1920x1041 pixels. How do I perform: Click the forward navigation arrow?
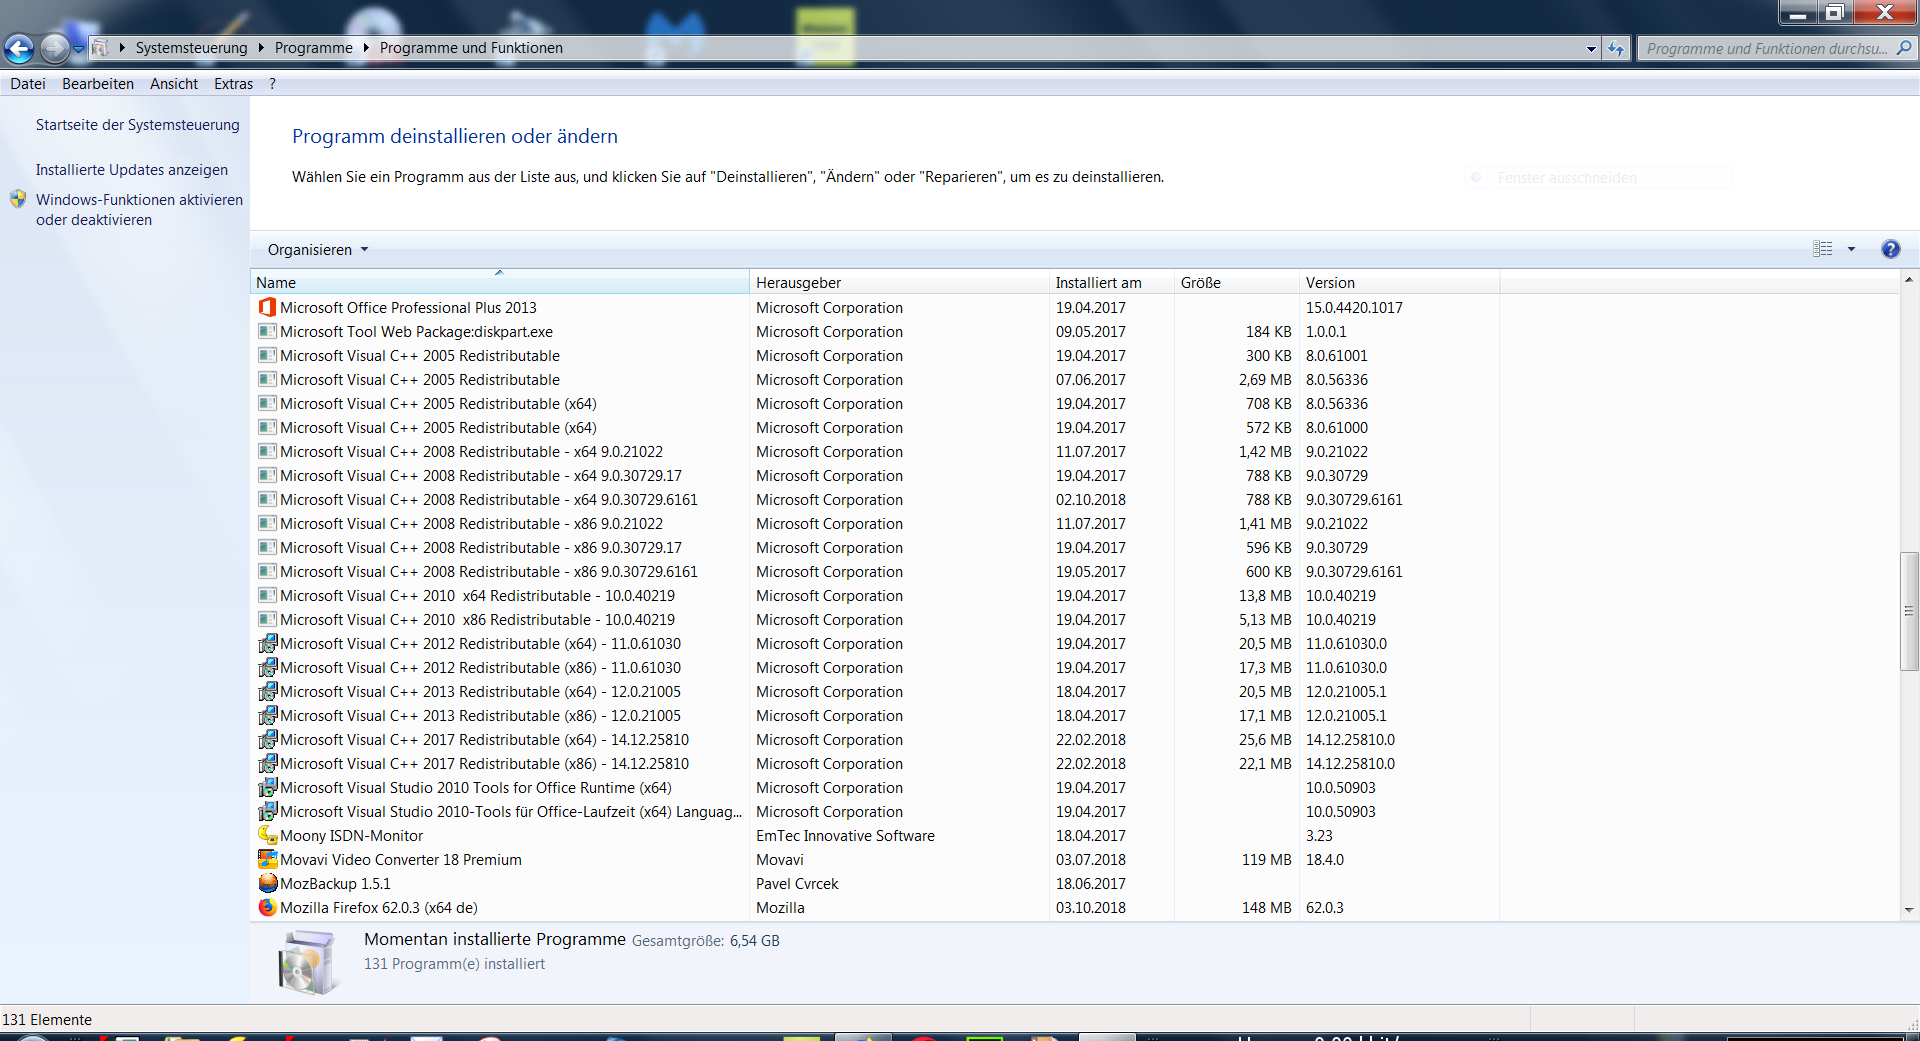click(55, 47)
